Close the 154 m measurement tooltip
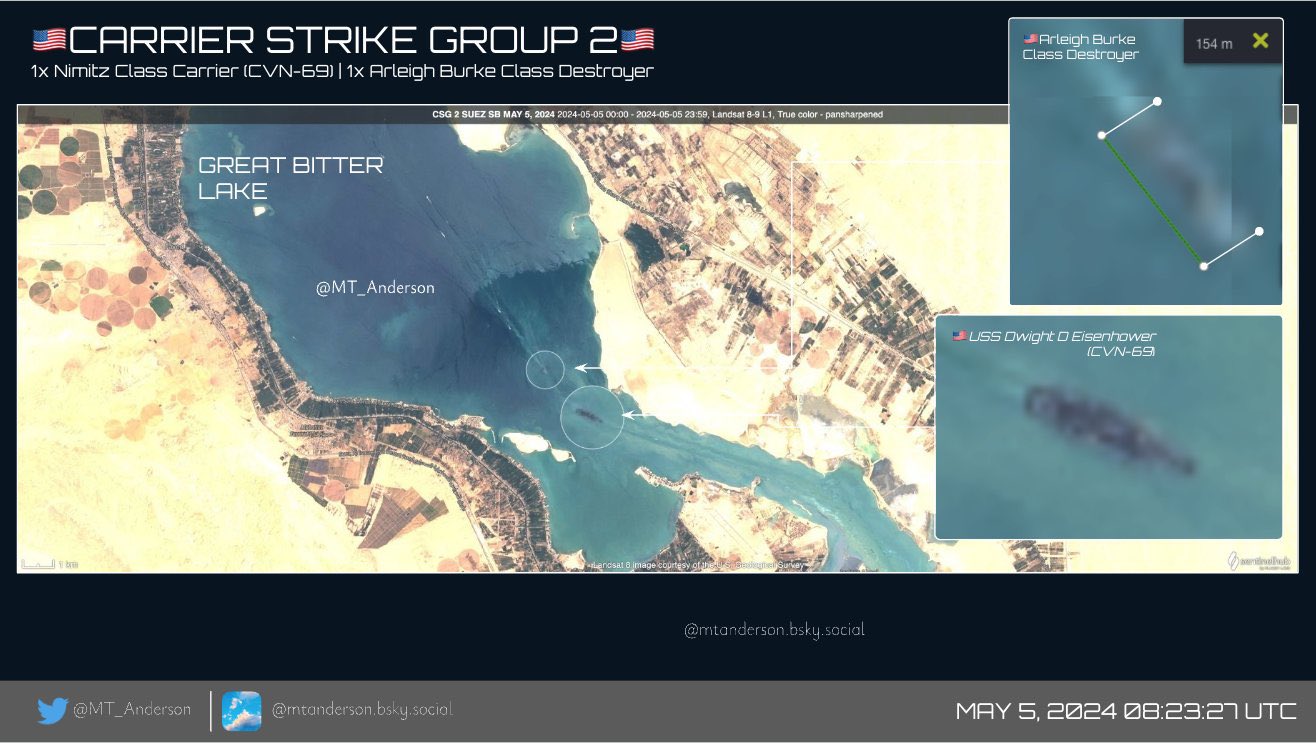 pyautogui.click(x=1260, y=41)
